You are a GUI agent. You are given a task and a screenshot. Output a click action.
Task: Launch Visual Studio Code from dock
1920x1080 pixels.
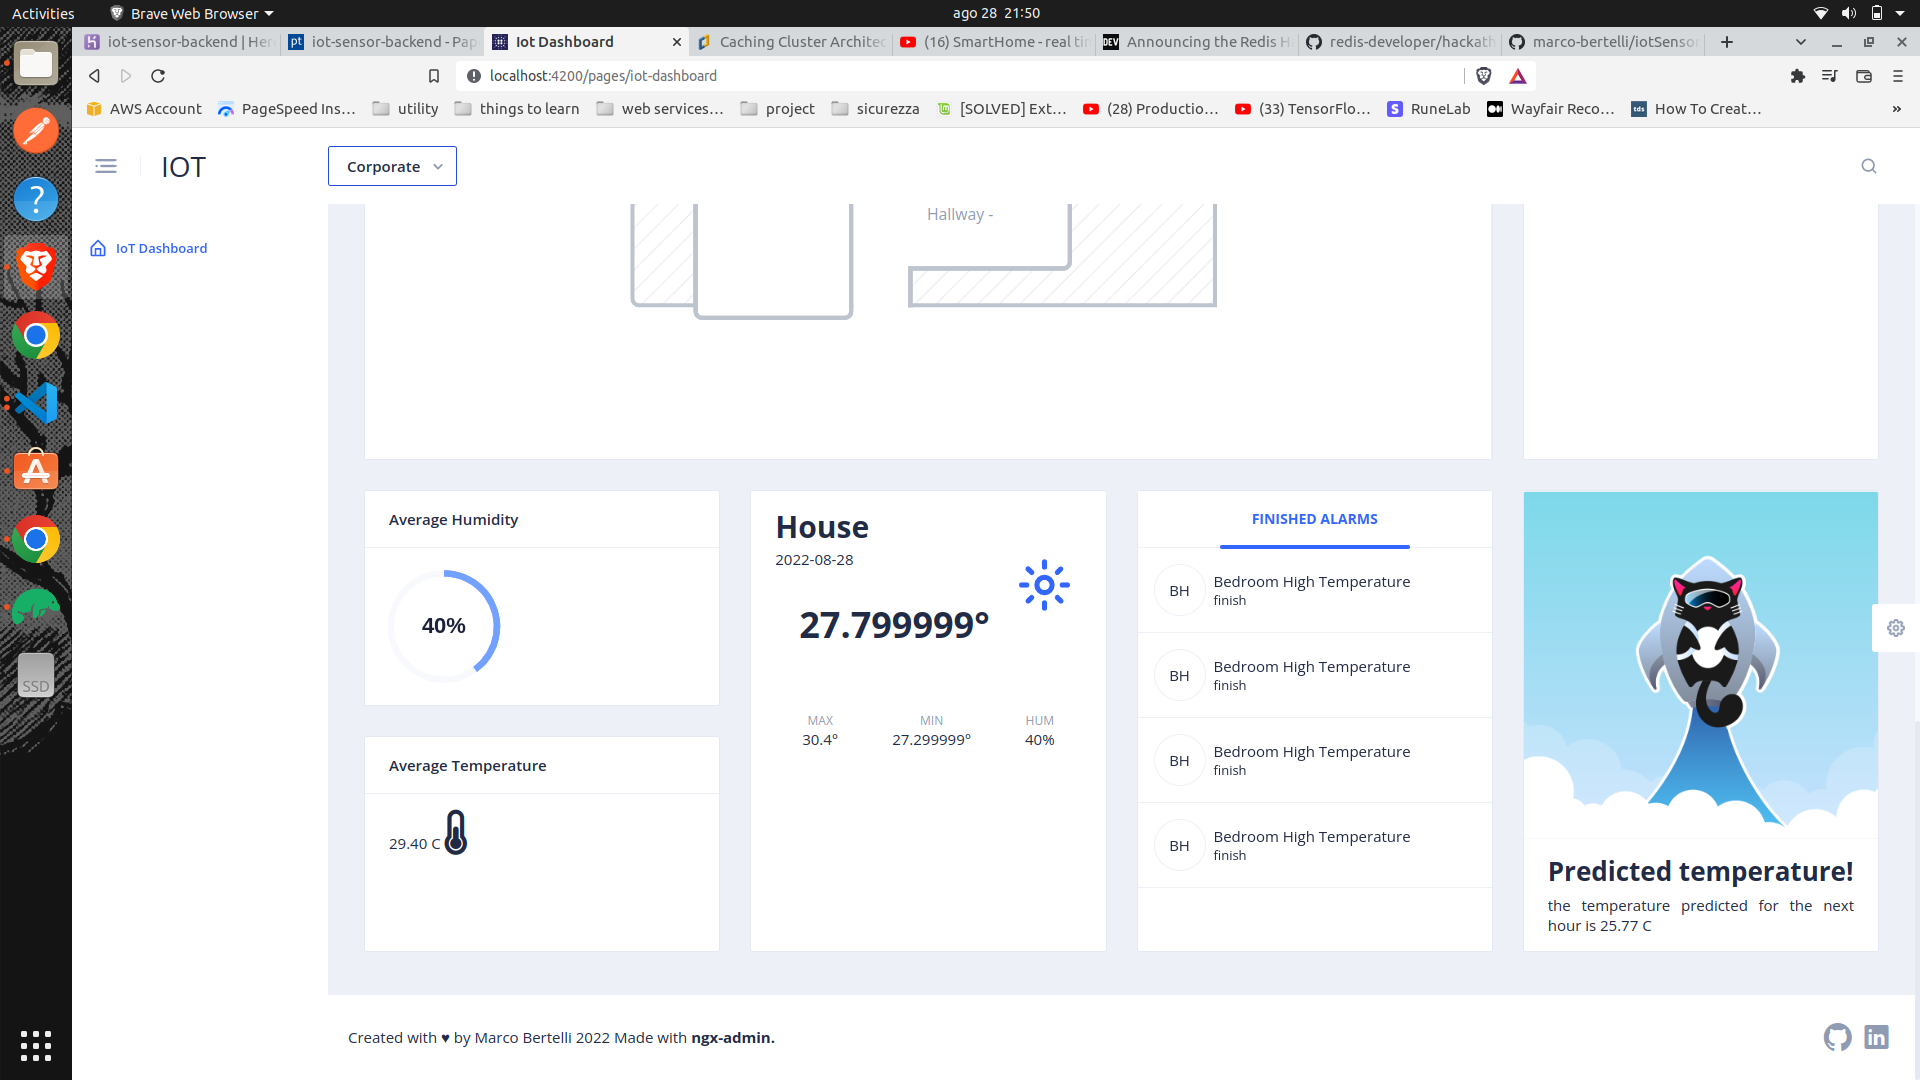[36, 403]
